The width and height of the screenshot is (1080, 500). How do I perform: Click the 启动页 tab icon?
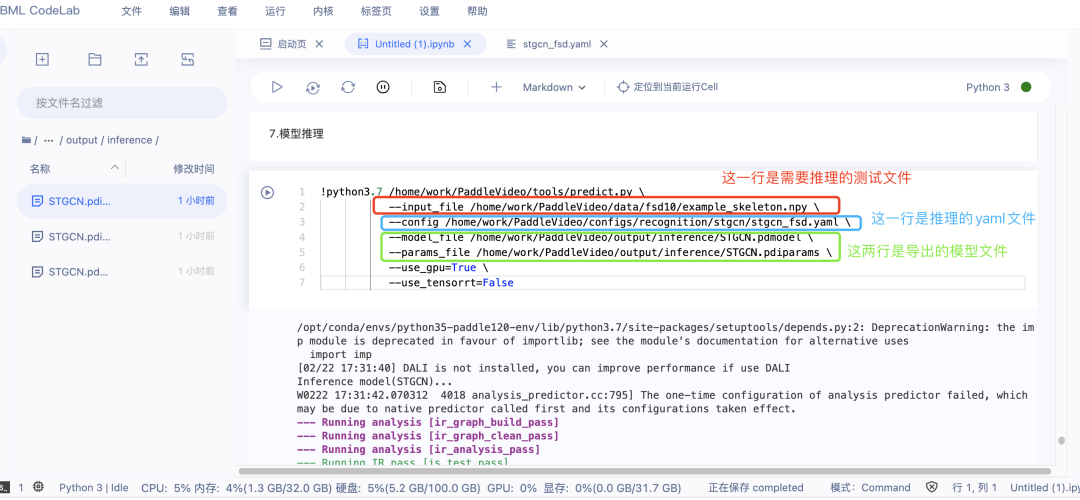pyautogui.click(x=265, y=43)
